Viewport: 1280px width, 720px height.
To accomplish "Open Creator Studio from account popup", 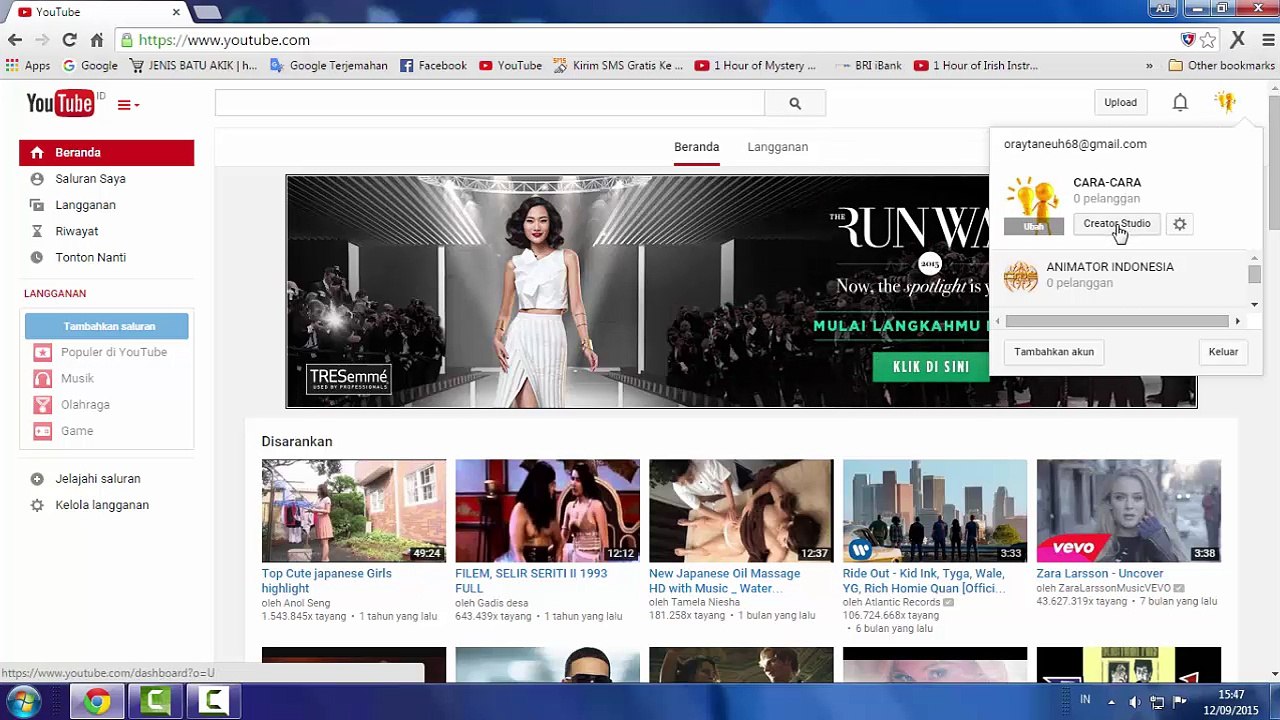I will (x=1117, y=224).
